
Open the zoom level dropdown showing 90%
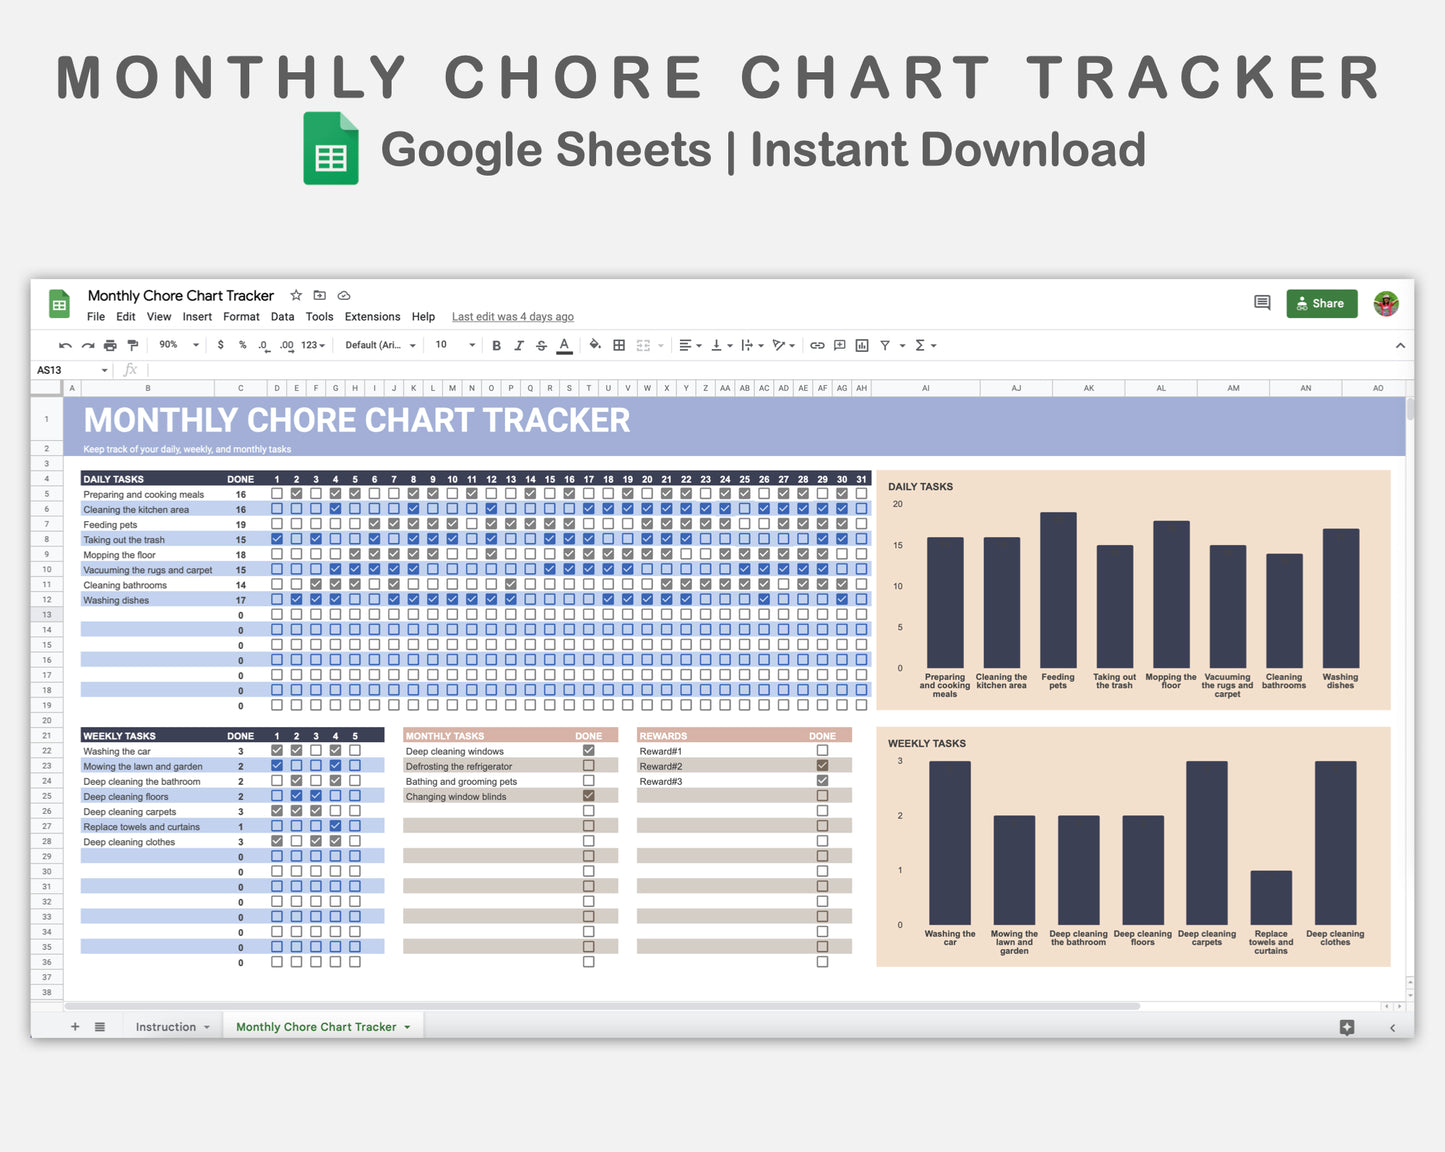(x=177, y=345)
